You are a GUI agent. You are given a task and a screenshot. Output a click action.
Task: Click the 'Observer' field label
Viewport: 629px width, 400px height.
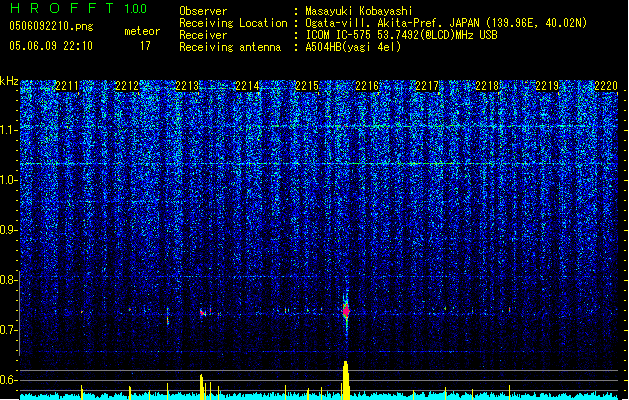203,11
